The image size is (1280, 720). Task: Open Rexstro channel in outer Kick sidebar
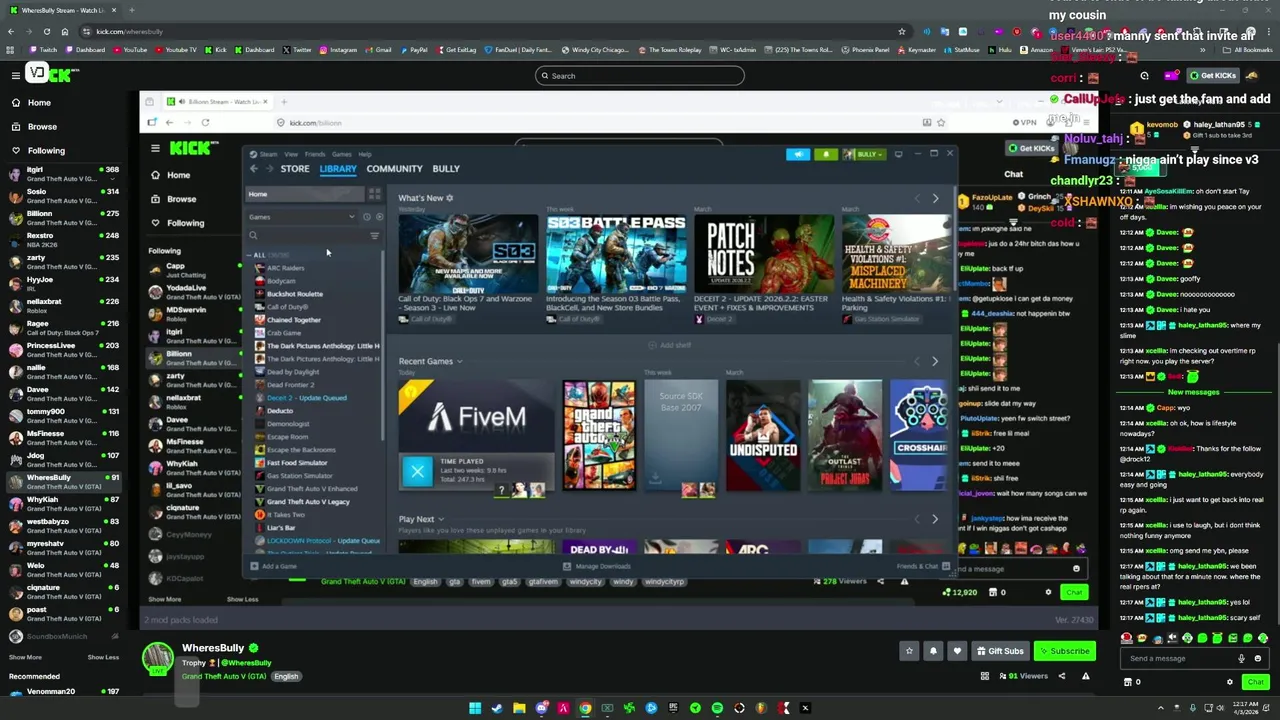(63, 240)
